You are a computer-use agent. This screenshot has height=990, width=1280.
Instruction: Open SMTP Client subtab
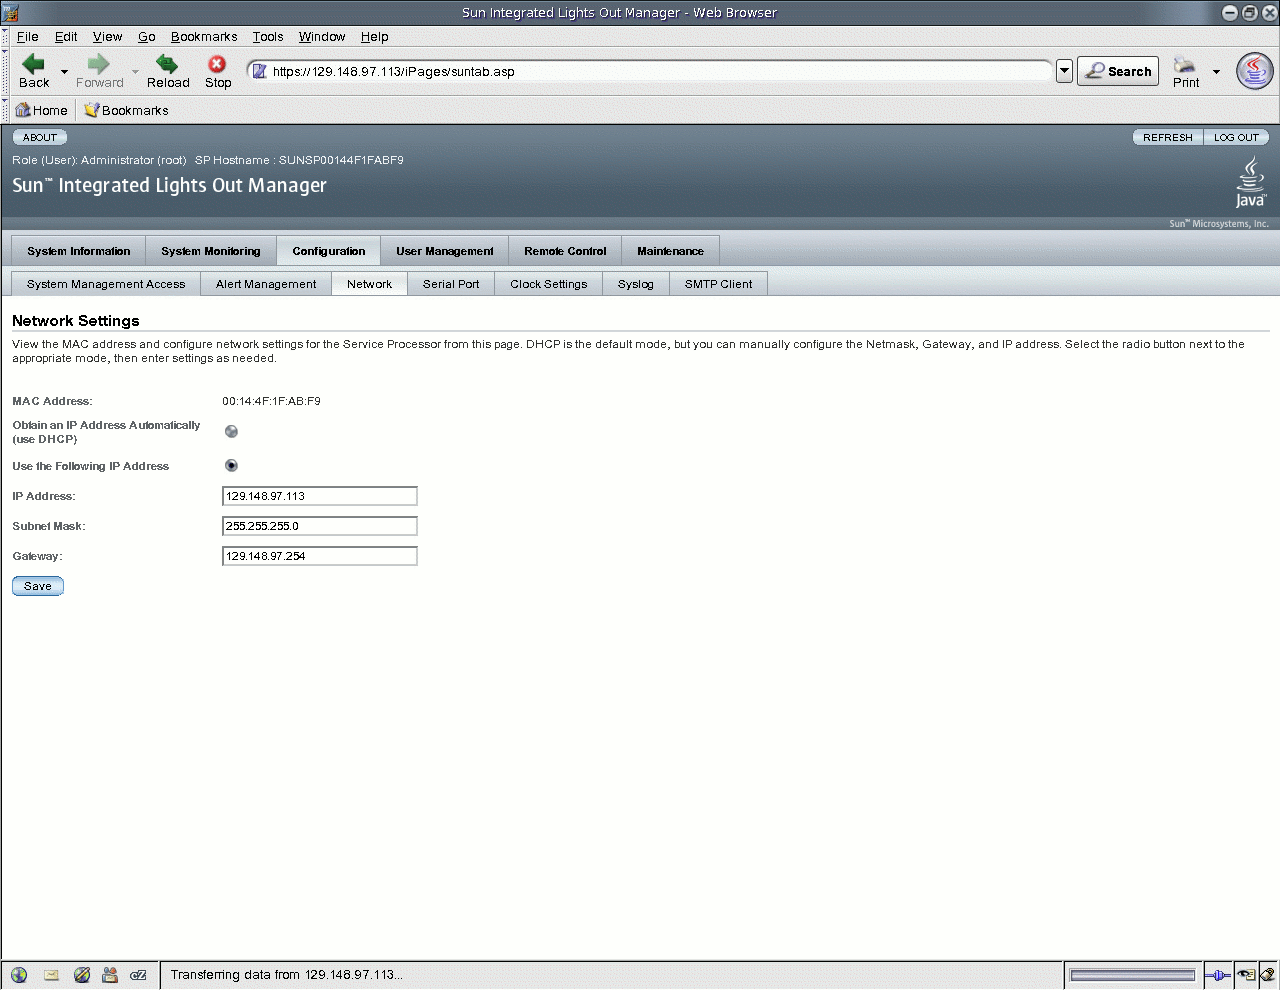718,284
